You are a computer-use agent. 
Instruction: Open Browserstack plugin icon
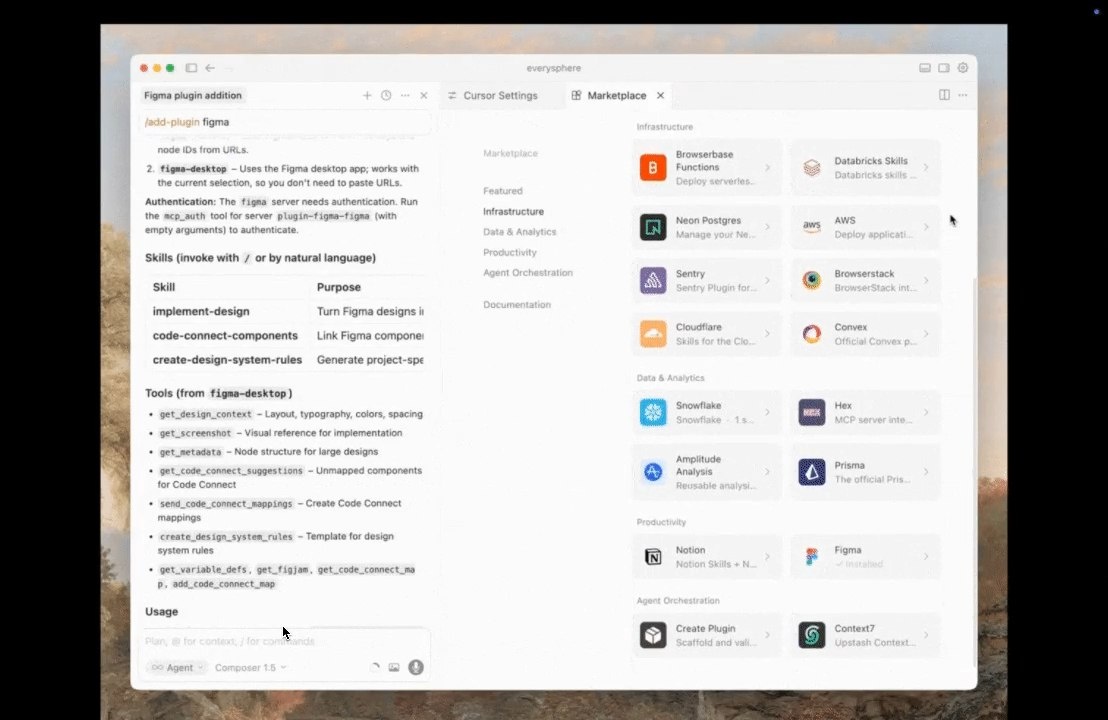pyautogui.click(x=812, y=281)
